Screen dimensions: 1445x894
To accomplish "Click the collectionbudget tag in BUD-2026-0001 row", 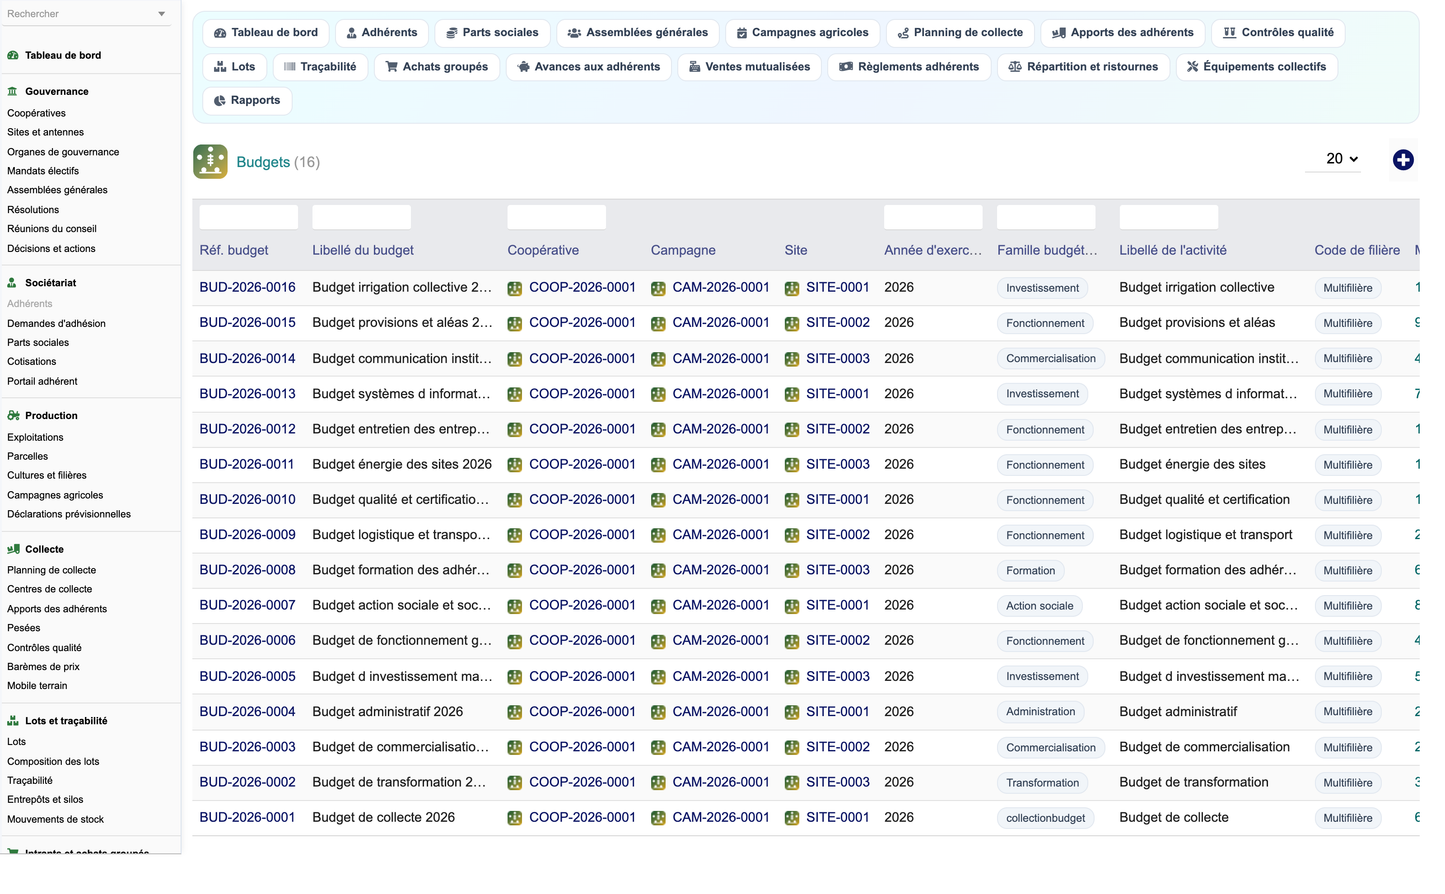I will pos(1045,818).
